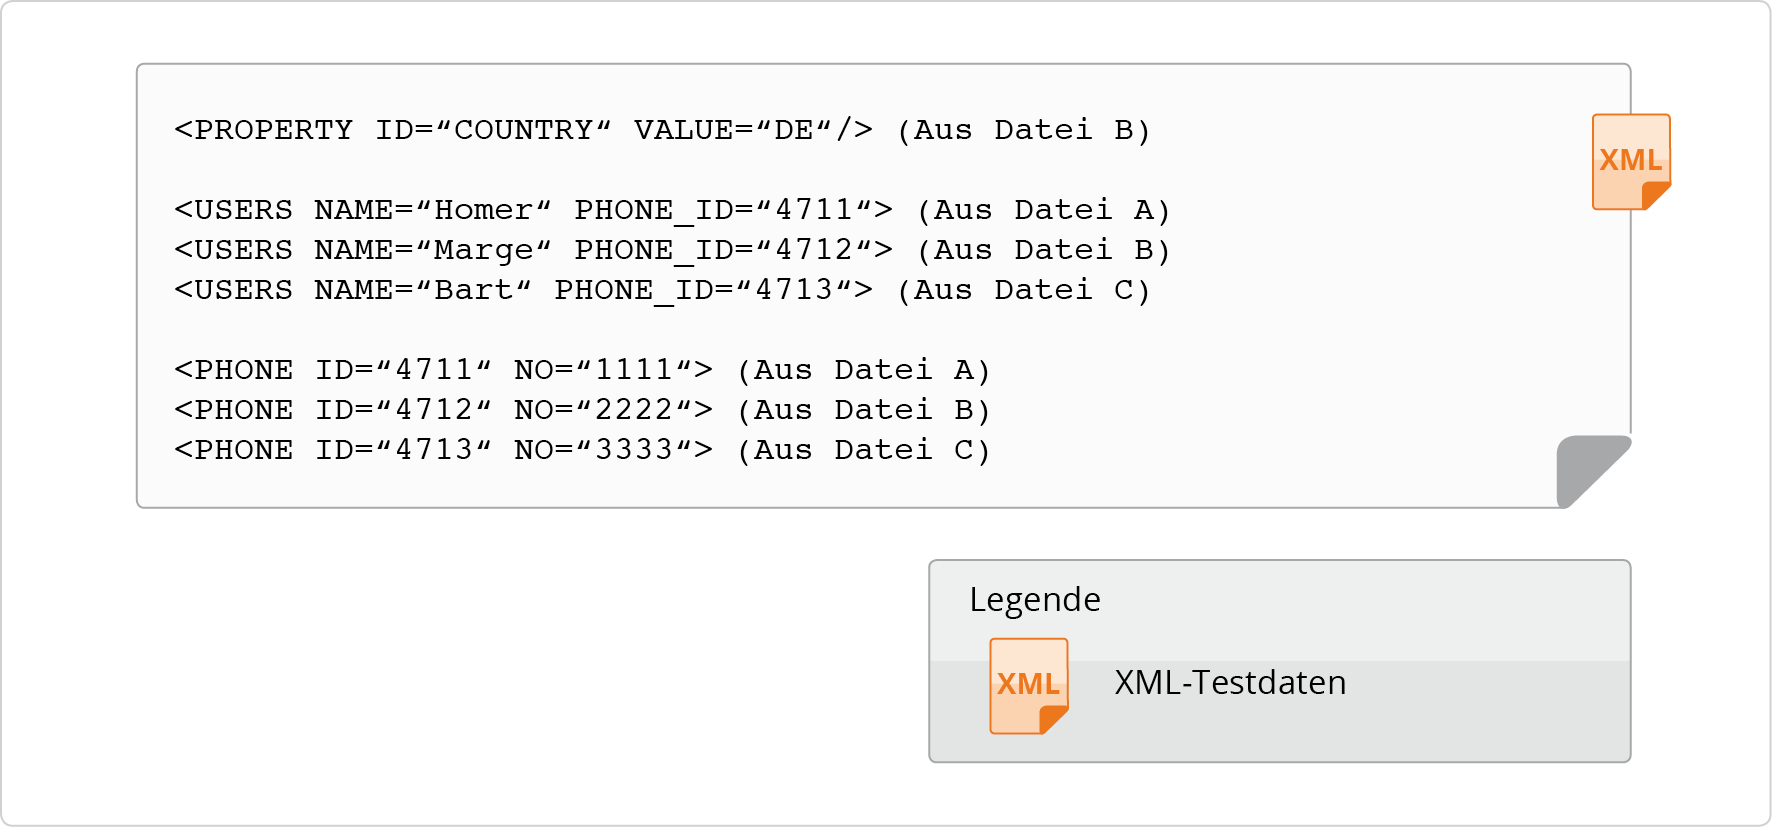Select the PHONE ID 4712 line
This screenshot has height=827, width=1772.
[x=582, y=410]
